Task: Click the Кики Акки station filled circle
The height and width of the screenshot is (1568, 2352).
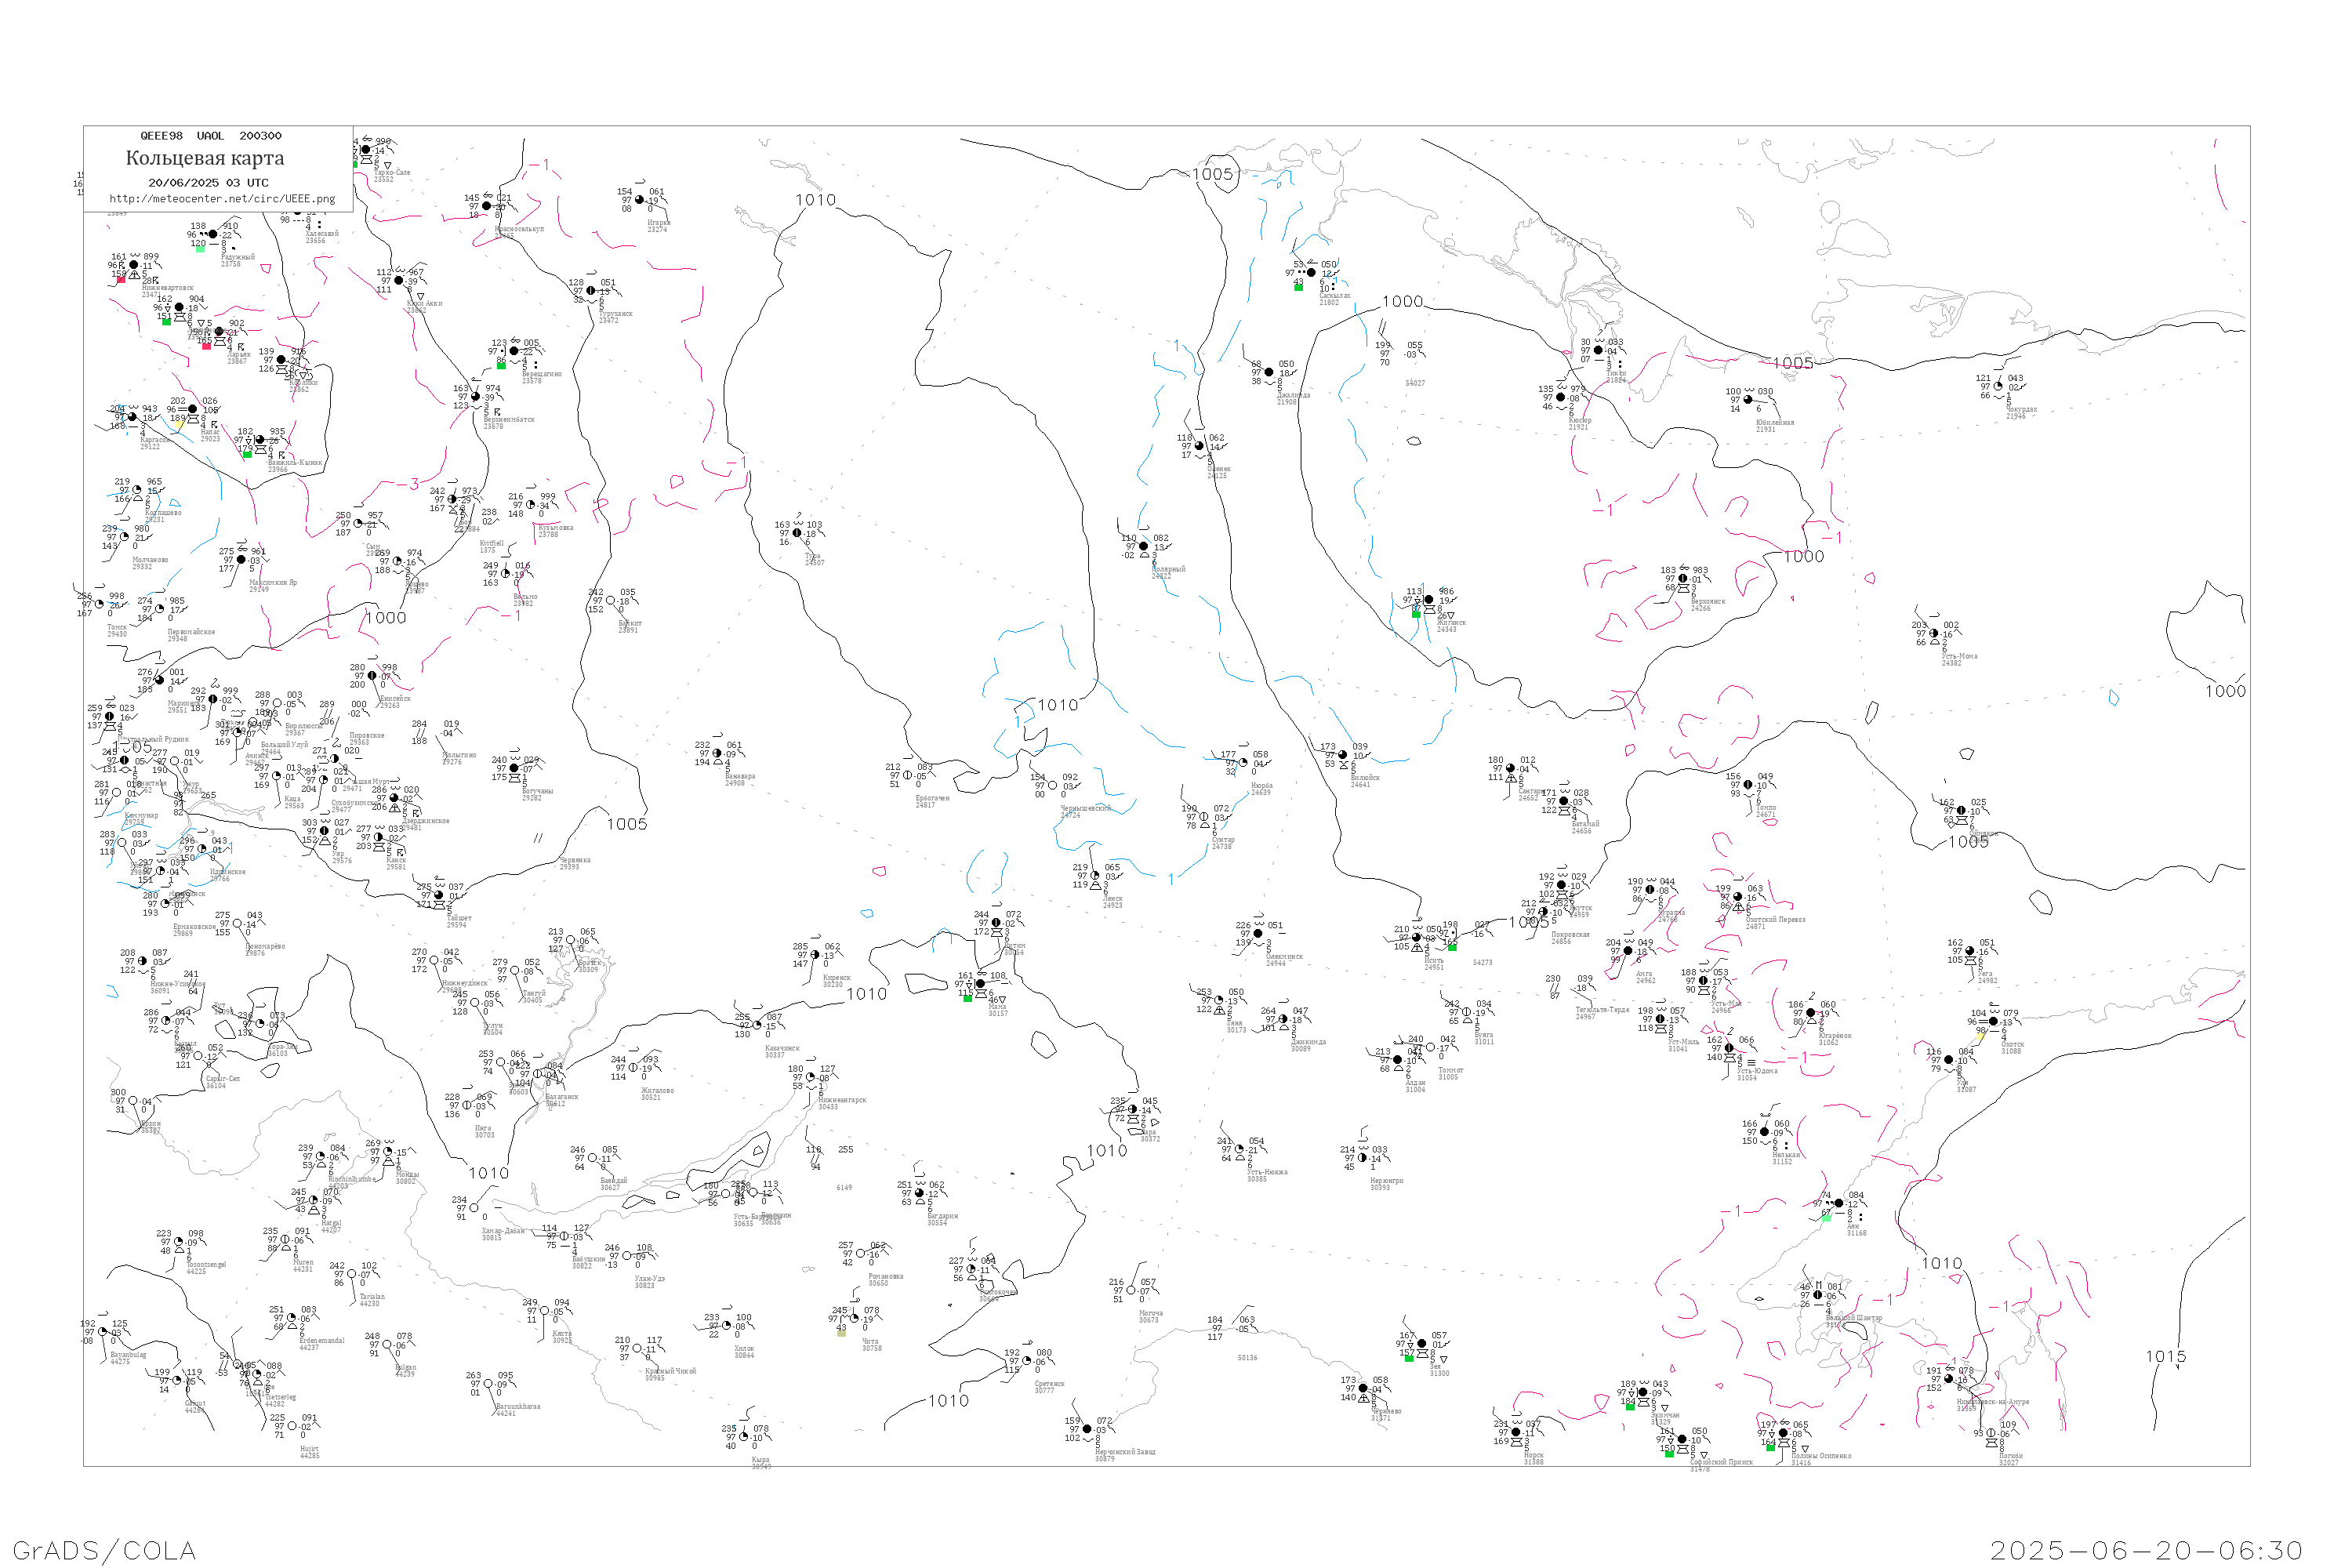Action: coord(399,281)
